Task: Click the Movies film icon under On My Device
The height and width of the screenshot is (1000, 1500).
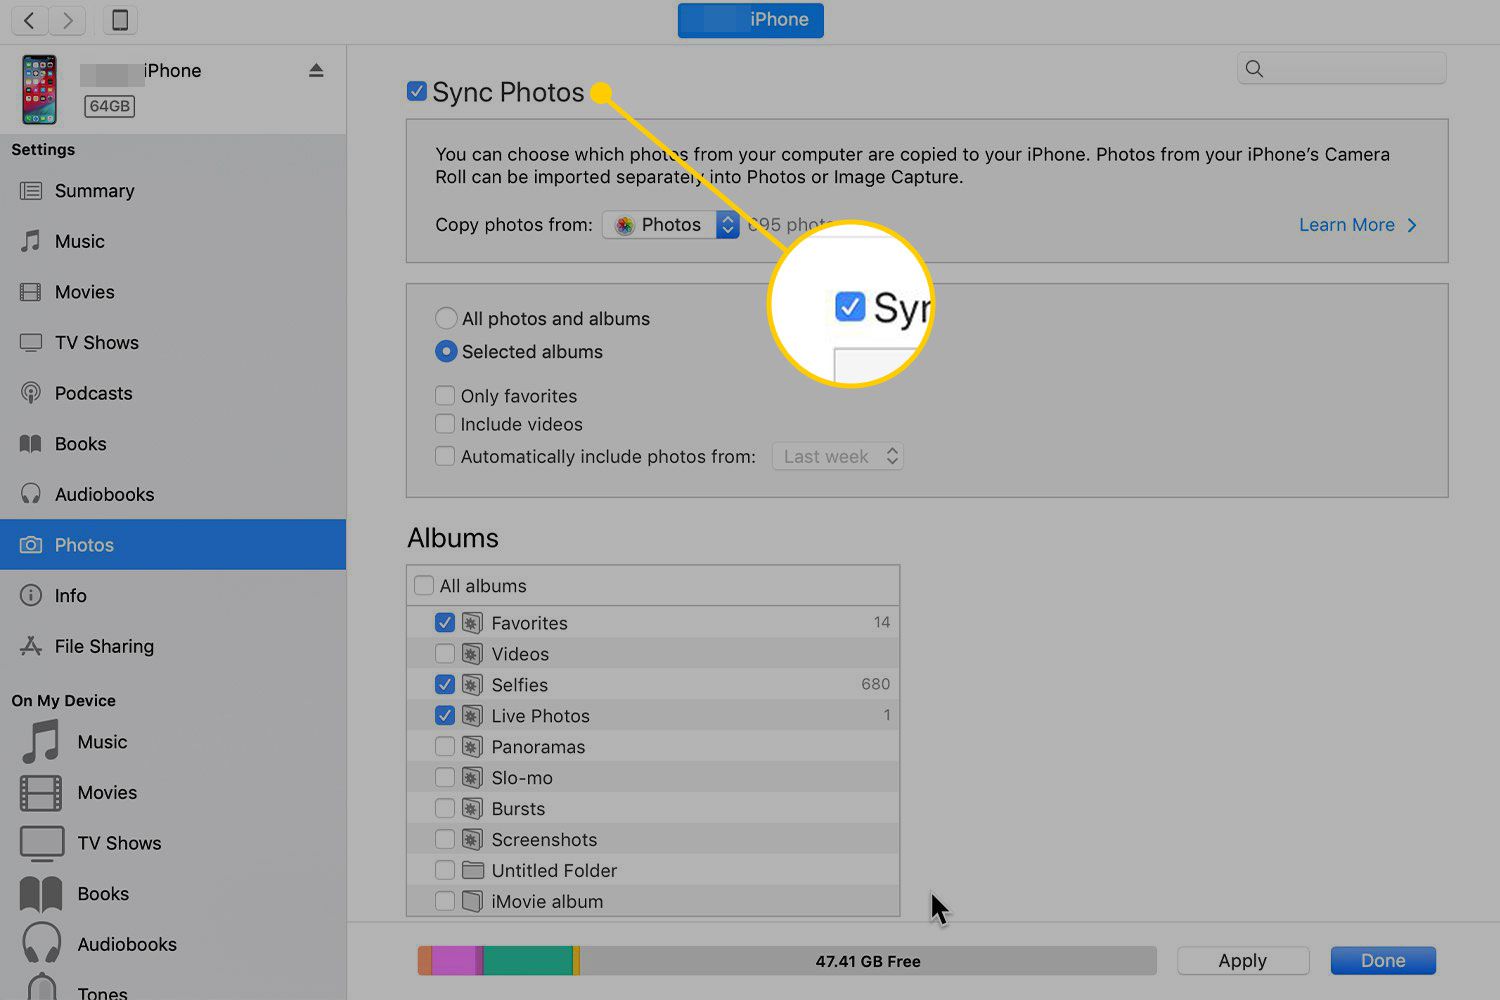Action: click(x=41, y=793)
